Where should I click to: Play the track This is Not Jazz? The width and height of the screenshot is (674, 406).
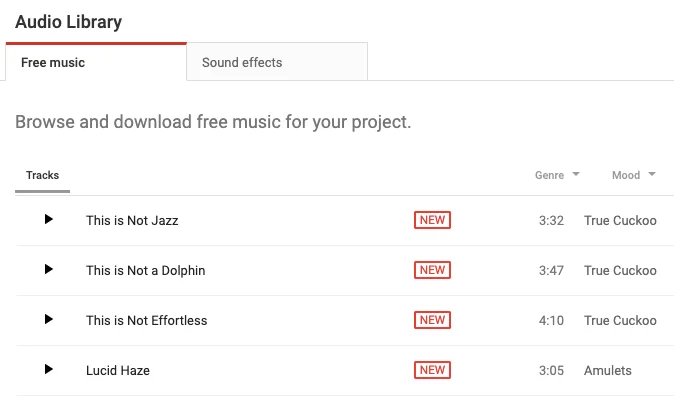click(x=48, y=219)
